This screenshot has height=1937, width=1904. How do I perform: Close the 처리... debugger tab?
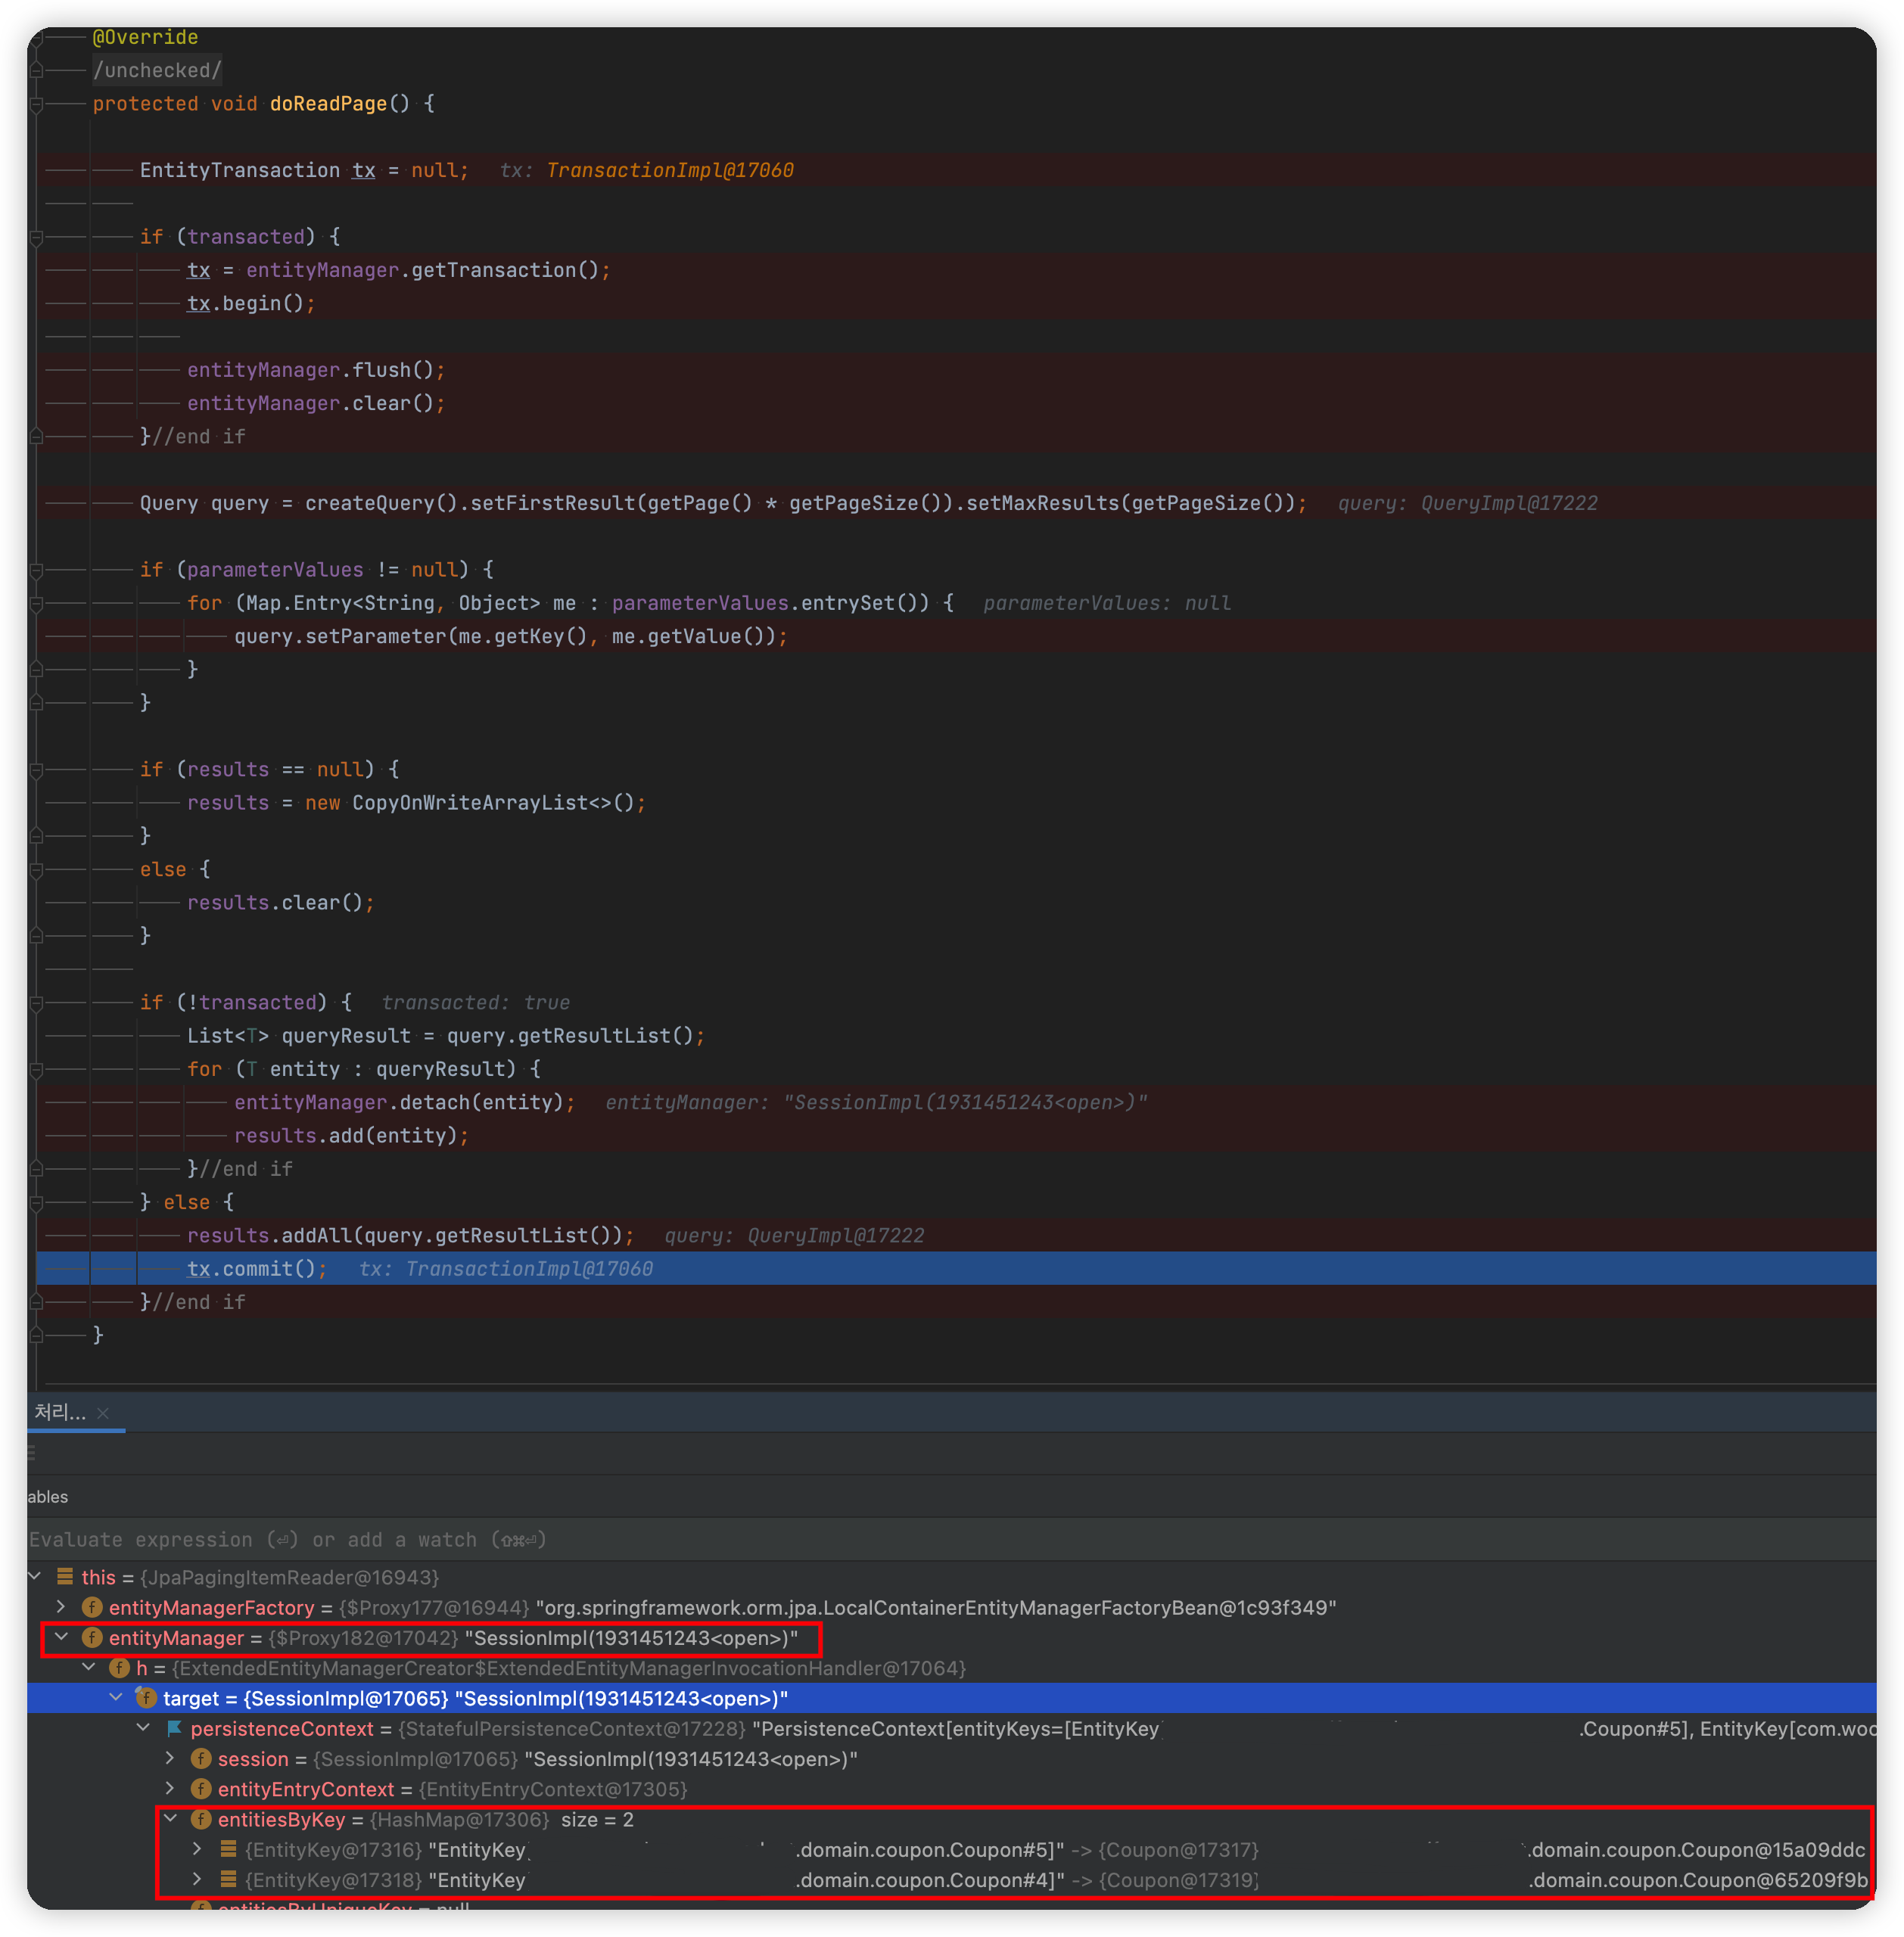click(x=103, y=1413)
